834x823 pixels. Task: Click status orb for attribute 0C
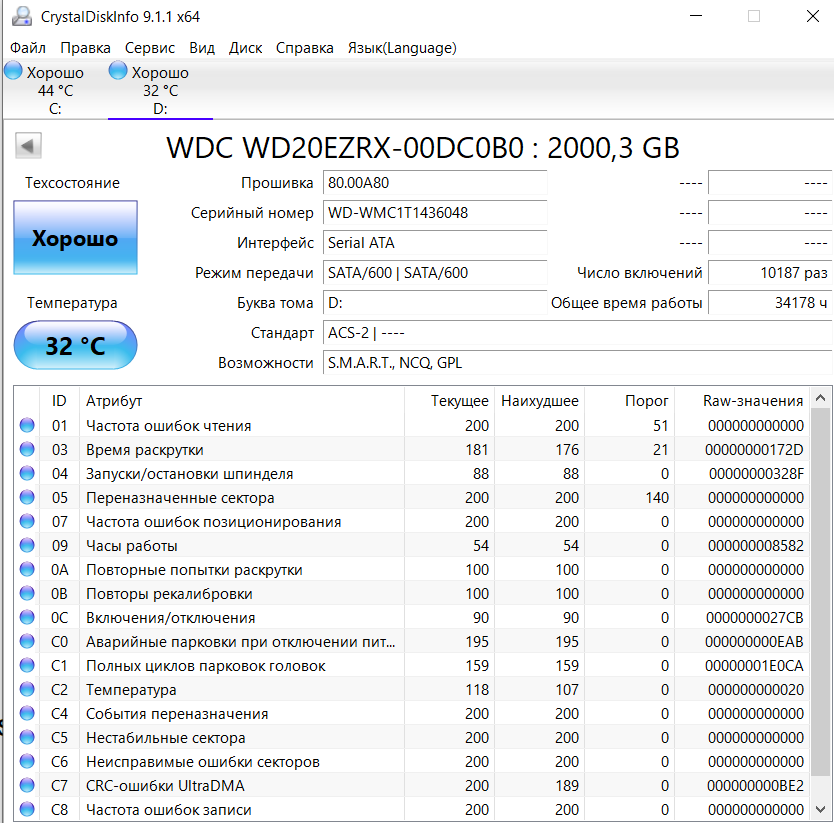[27, 617]
